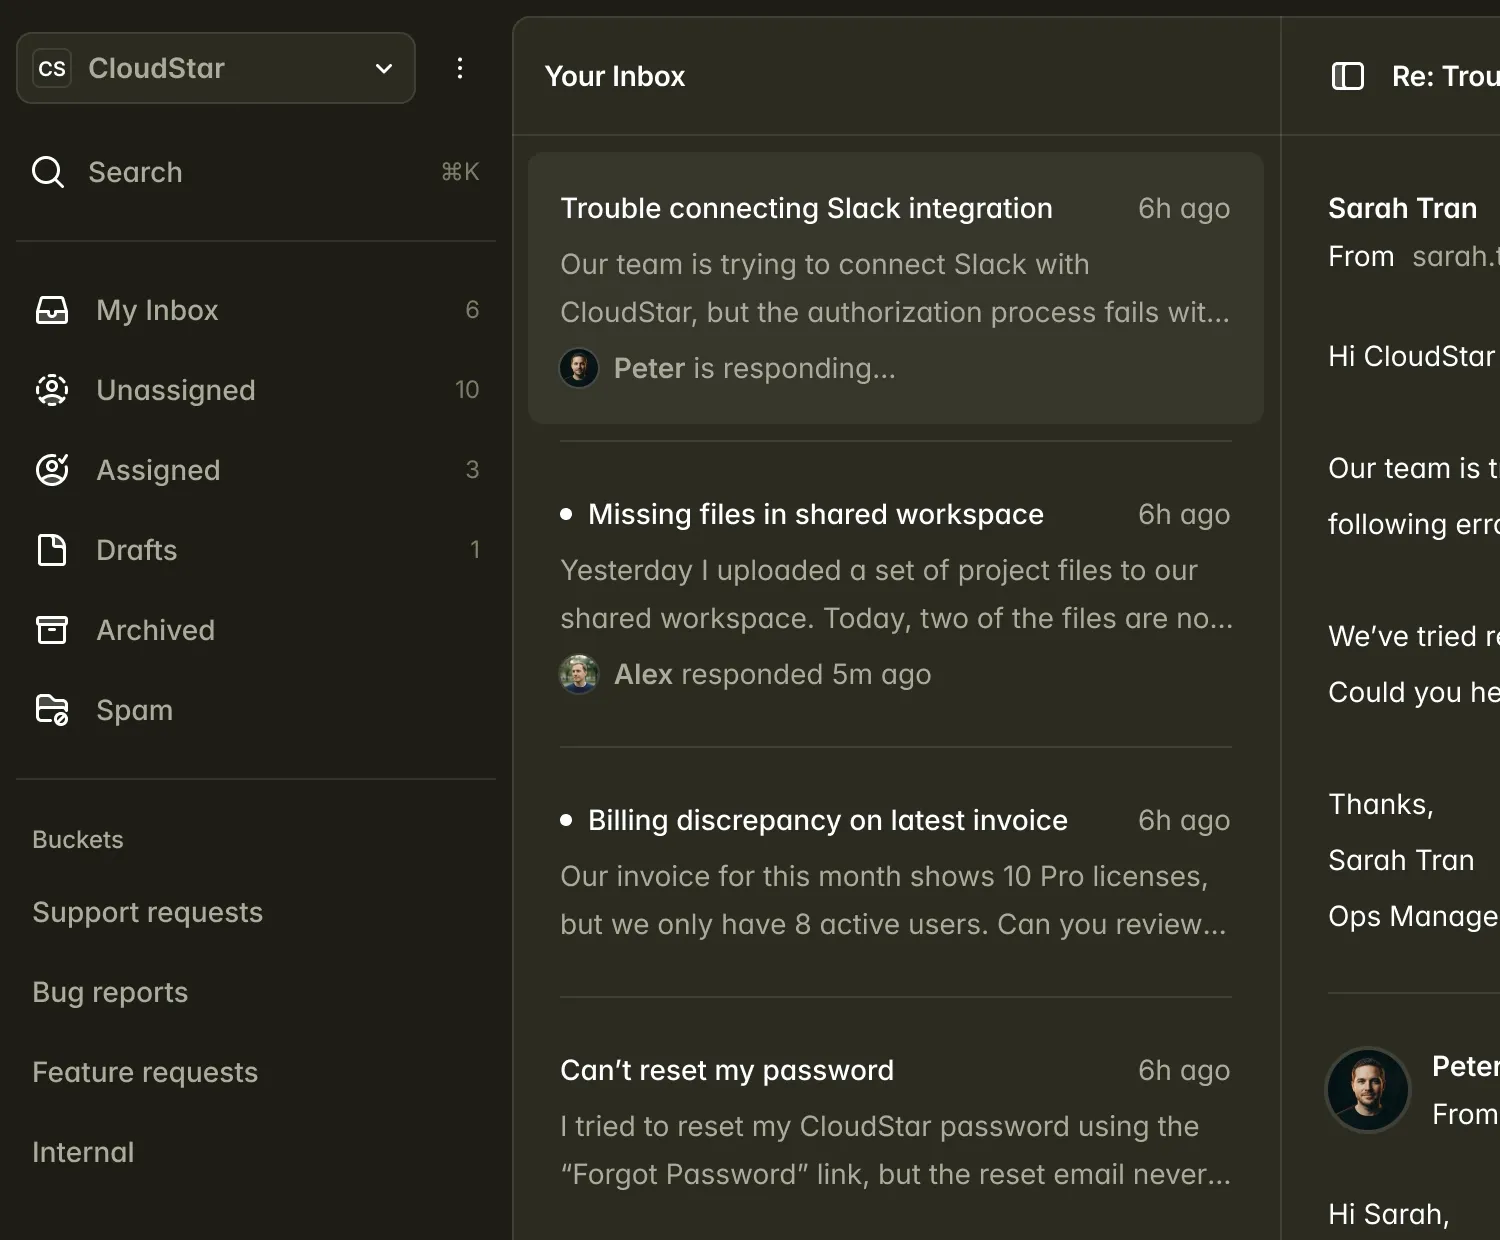Toggle the sidebar panel layout icon
This screenshot has height=1240, width=1500.
tap(1347, 76)
